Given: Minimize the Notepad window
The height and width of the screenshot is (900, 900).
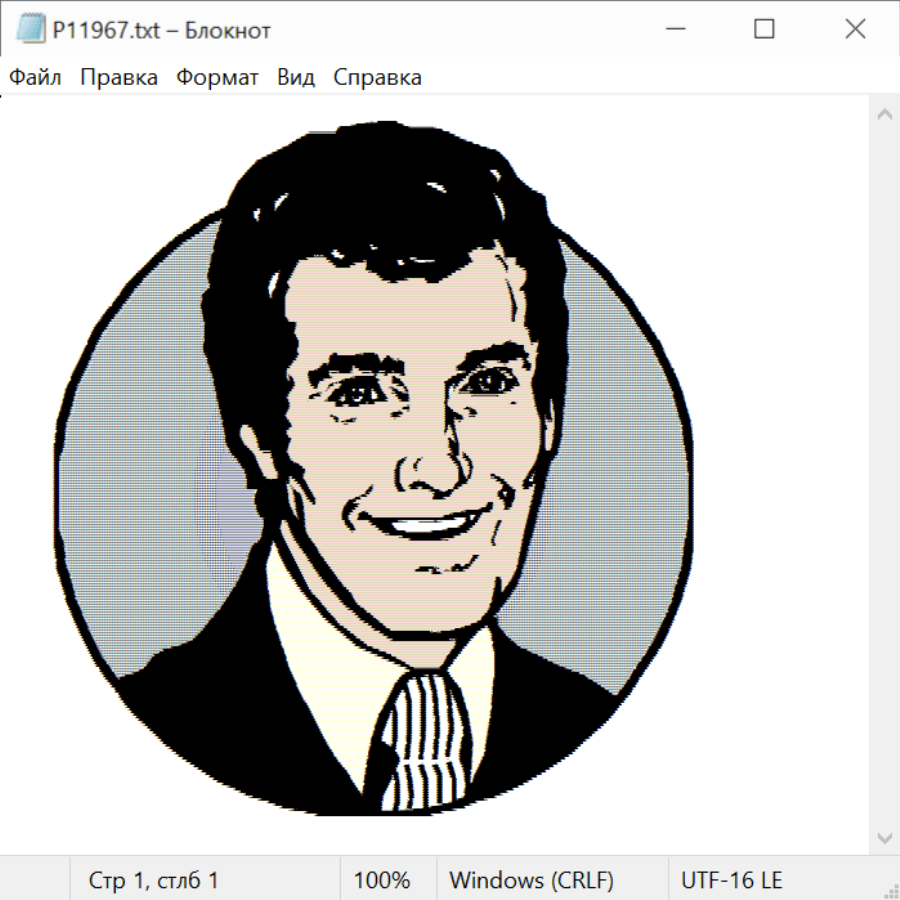Looking at the screenshot, I should click(x=674, y=30).
